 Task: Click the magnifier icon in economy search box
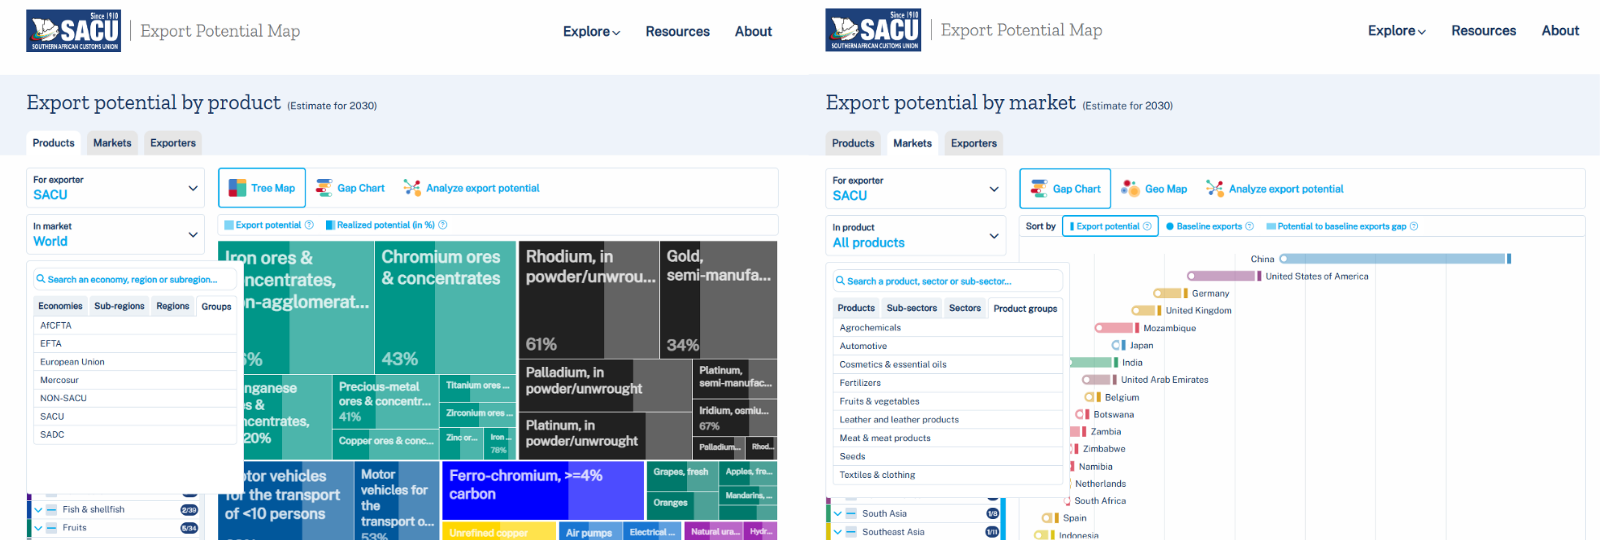pos(41,280)
